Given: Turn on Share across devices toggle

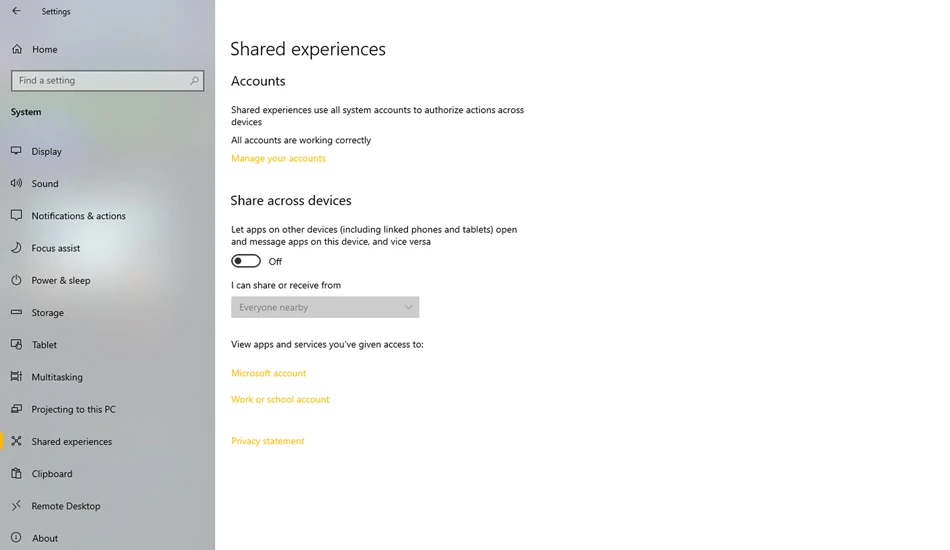Looking at the screenshot, I should pyautogui.click(x=246, y=261).
